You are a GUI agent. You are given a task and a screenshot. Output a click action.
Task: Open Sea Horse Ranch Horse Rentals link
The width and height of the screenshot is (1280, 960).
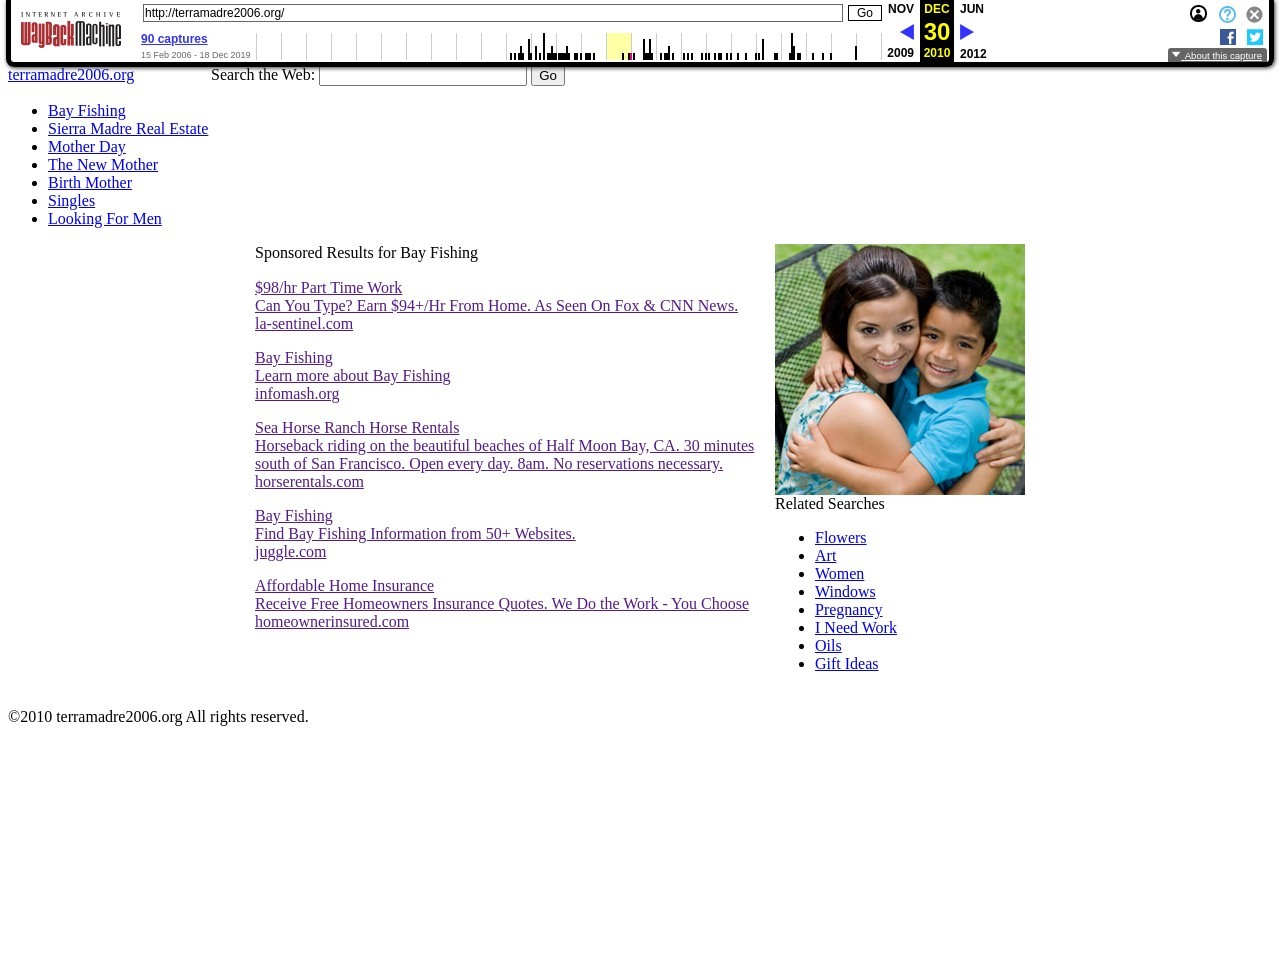click(357, 428)
